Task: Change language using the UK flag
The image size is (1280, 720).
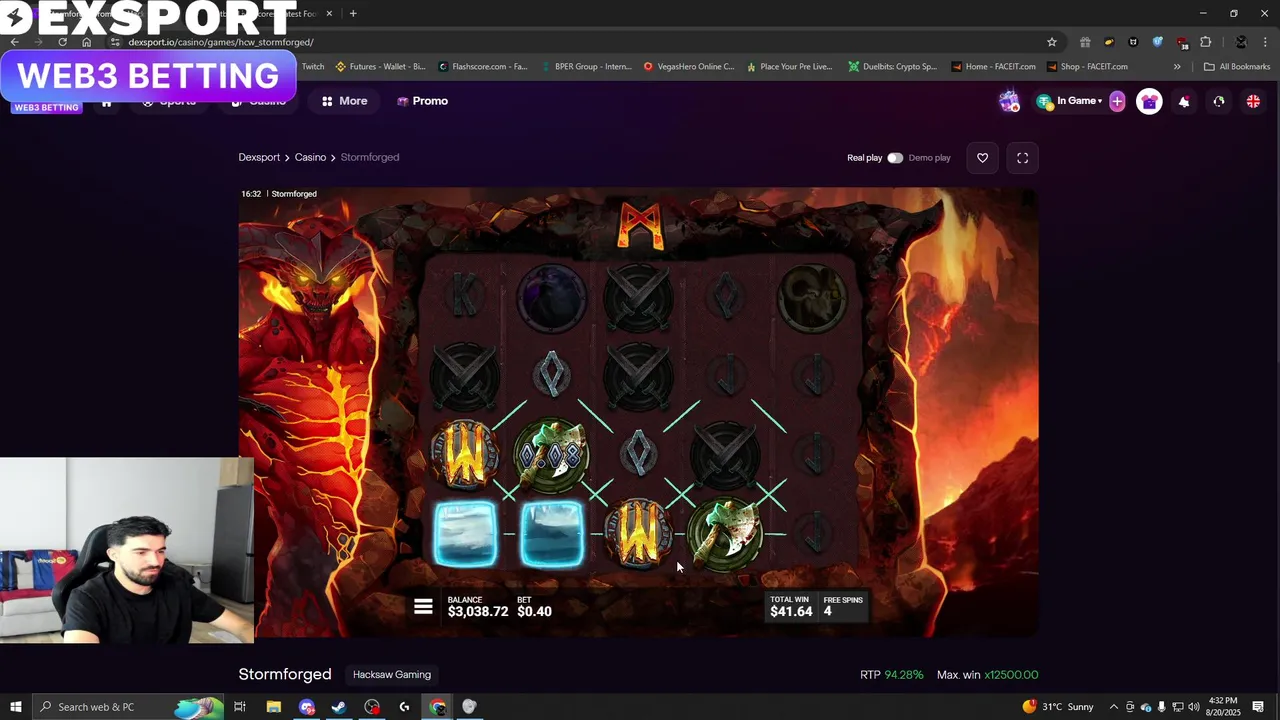Action: click(x=1252, y=101)
